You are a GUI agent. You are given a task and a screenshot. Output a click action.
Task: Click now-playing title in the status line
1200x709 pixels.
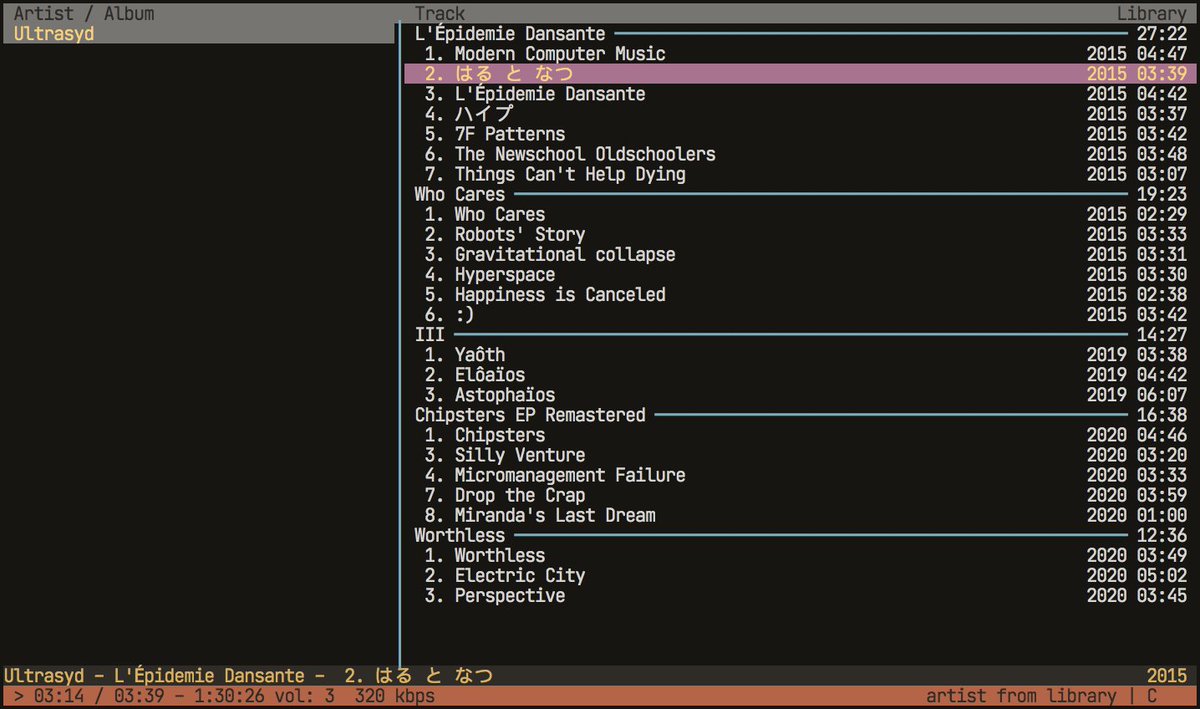click(248, 676)
